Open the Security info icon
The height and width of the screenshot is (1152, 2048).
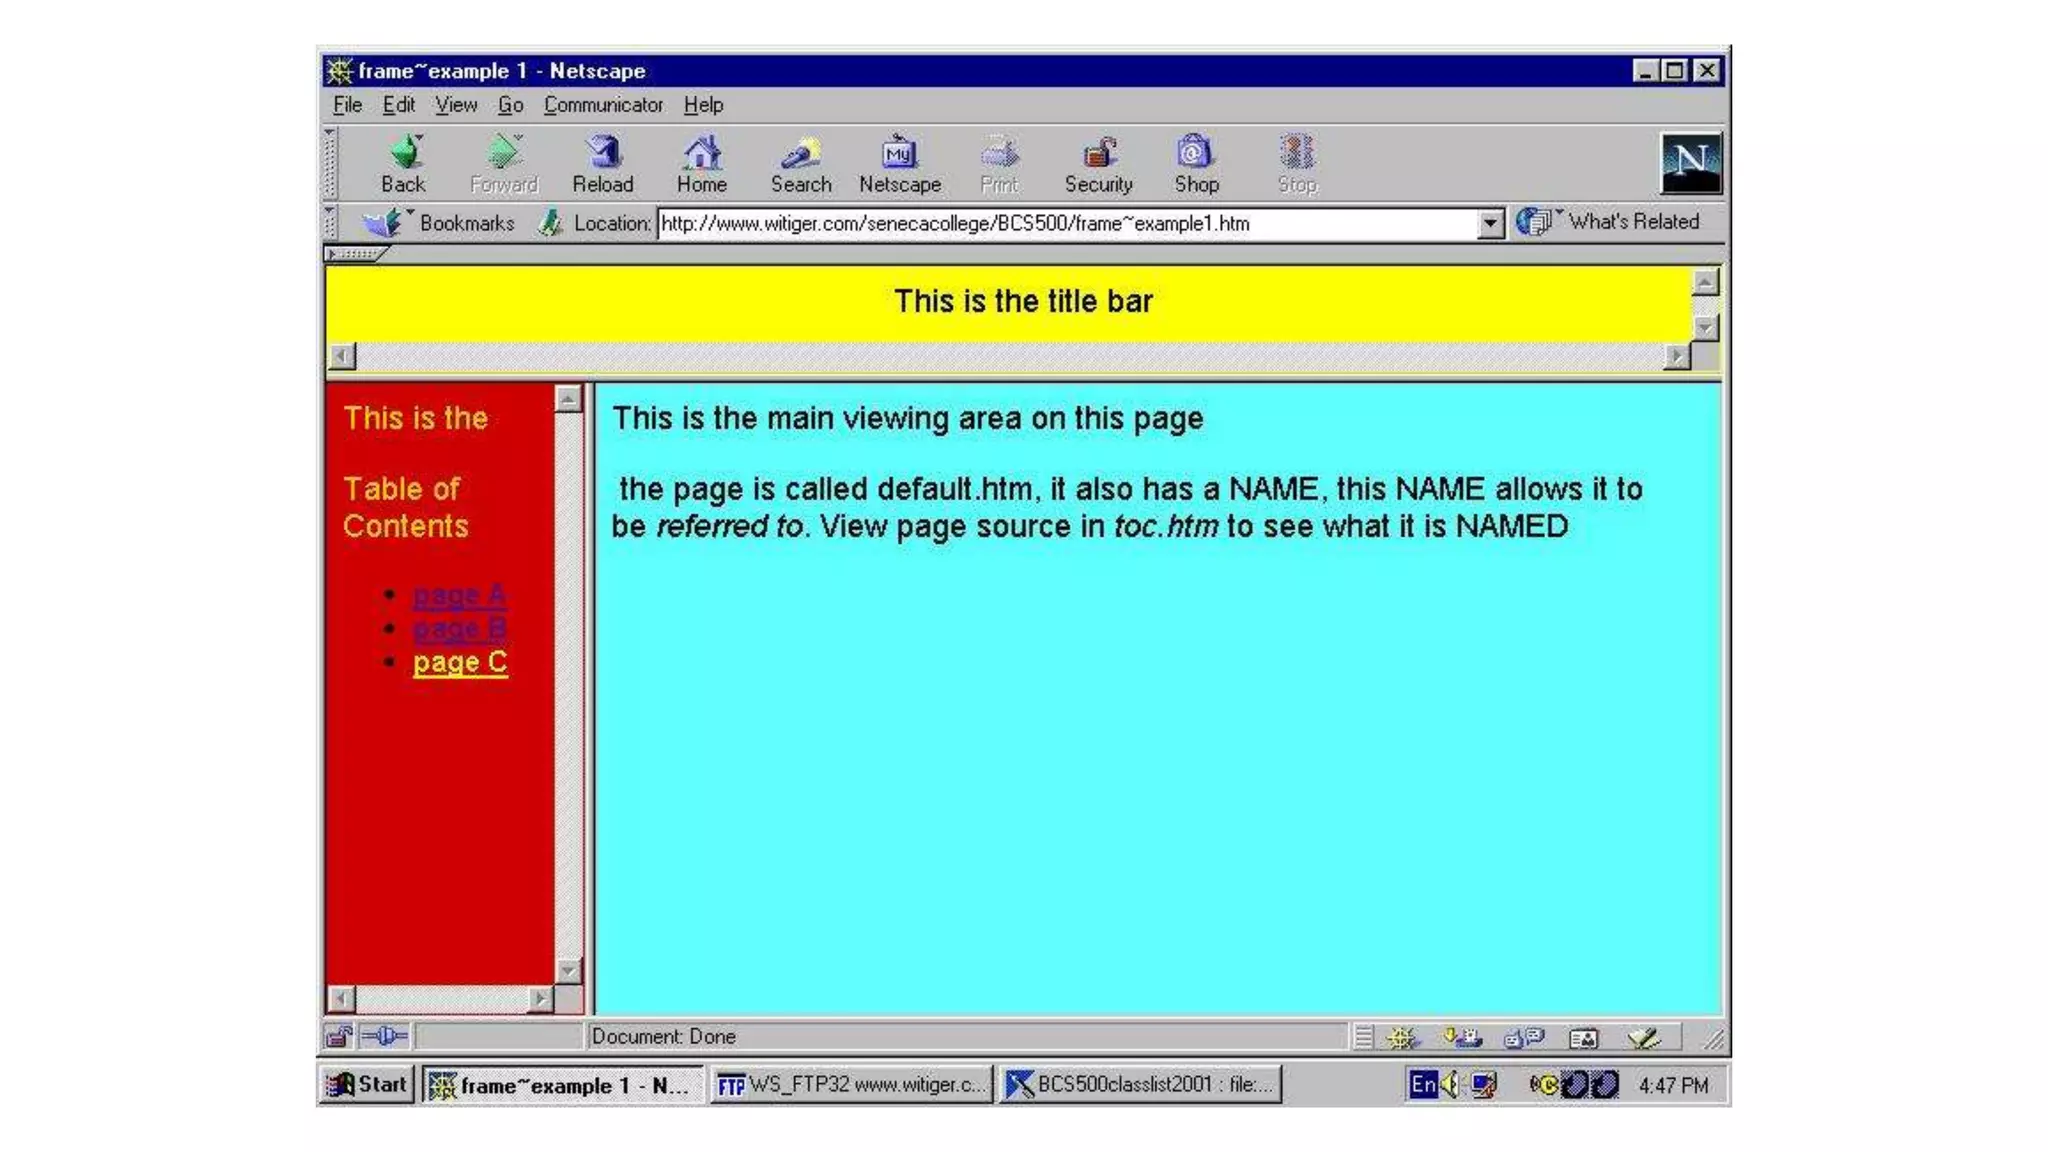1098,155
